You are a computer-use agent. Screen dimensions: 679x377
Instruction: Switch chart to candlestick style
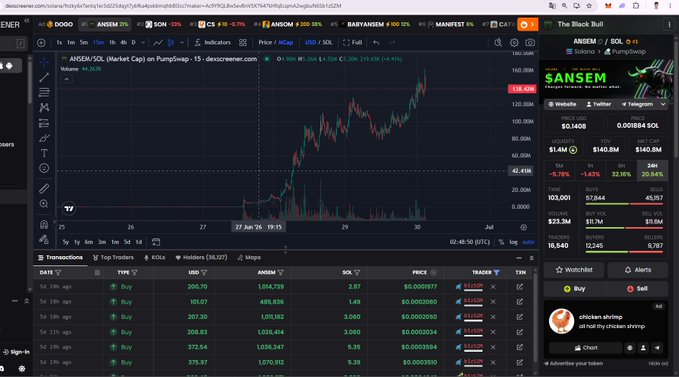tap(171, 42)
